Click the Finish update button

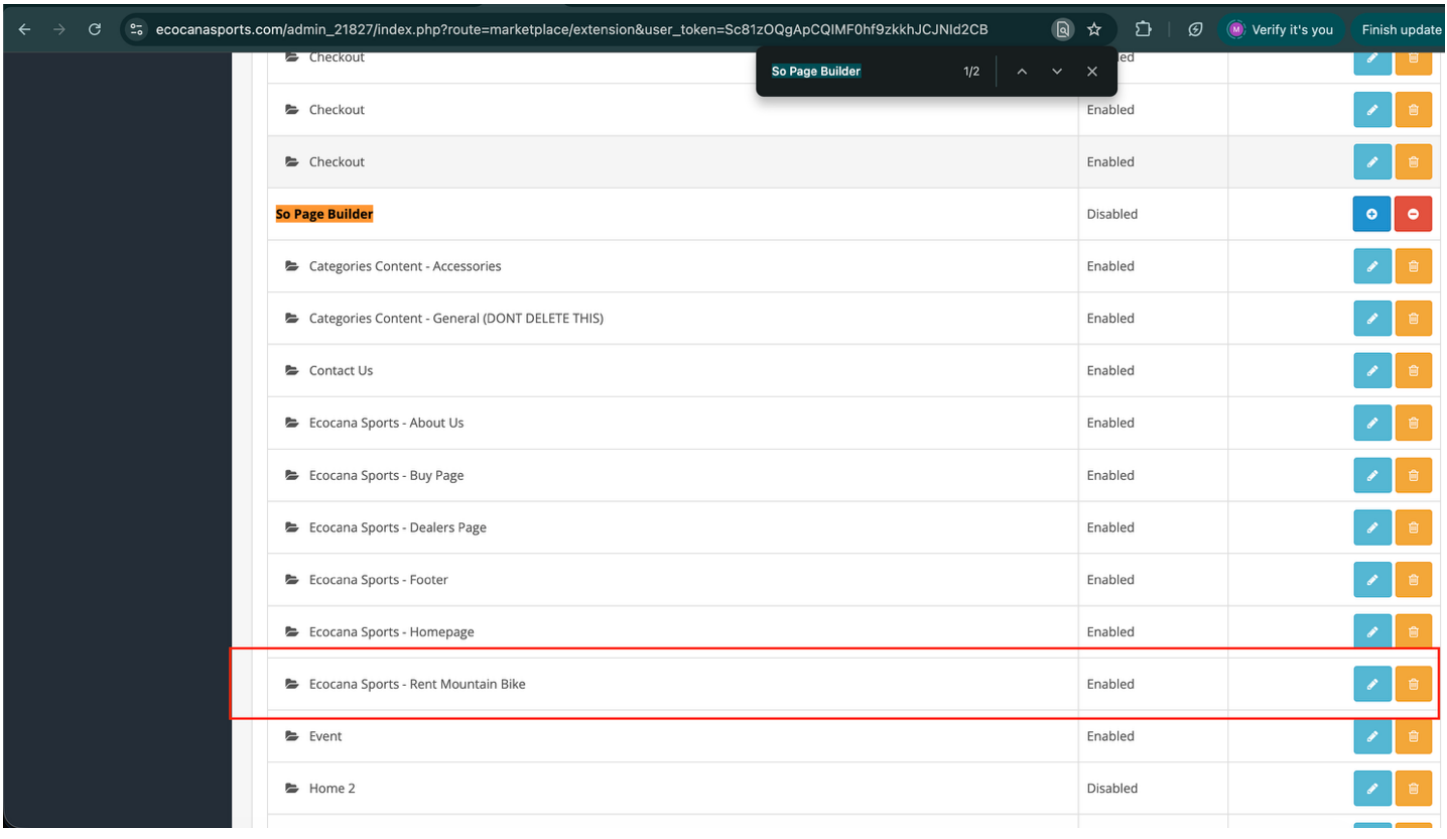coord(1400,30)
